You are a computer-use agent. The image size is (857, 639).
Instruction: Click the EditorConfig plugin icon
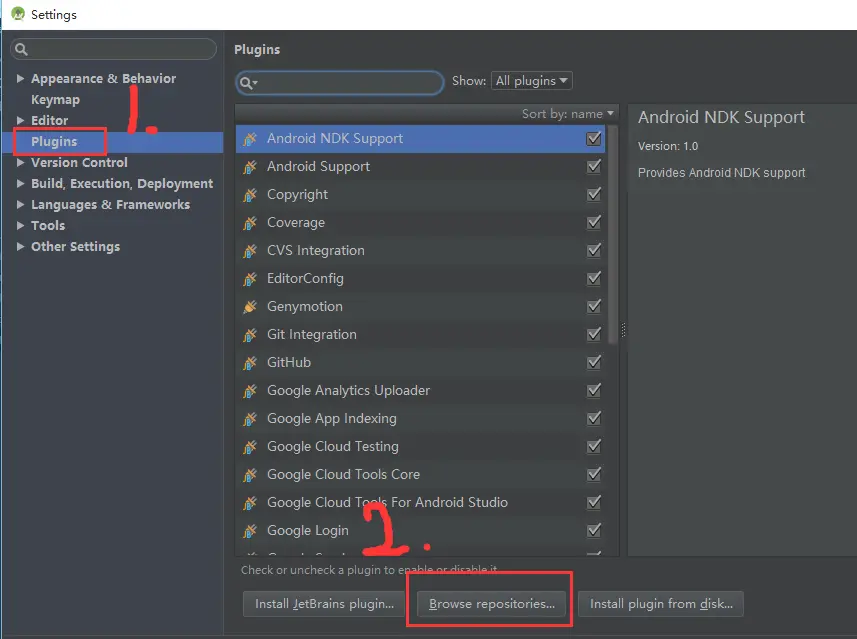250,279
